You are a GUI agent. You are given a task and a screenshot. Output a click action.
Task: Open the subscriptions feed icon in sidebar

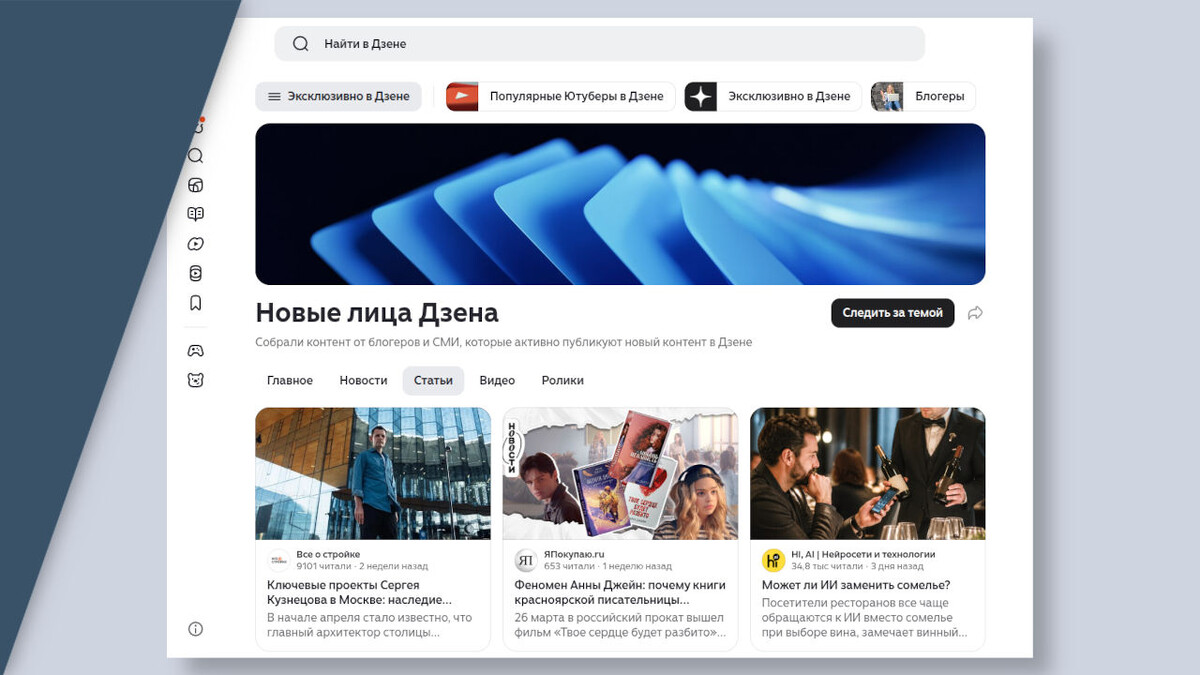point(196,185)
